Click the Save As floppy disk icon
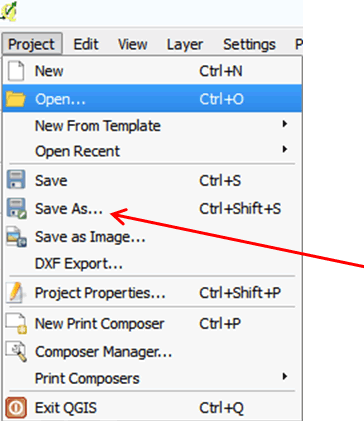The width and height of the screenshot is (364, 421). pos(16,209)
